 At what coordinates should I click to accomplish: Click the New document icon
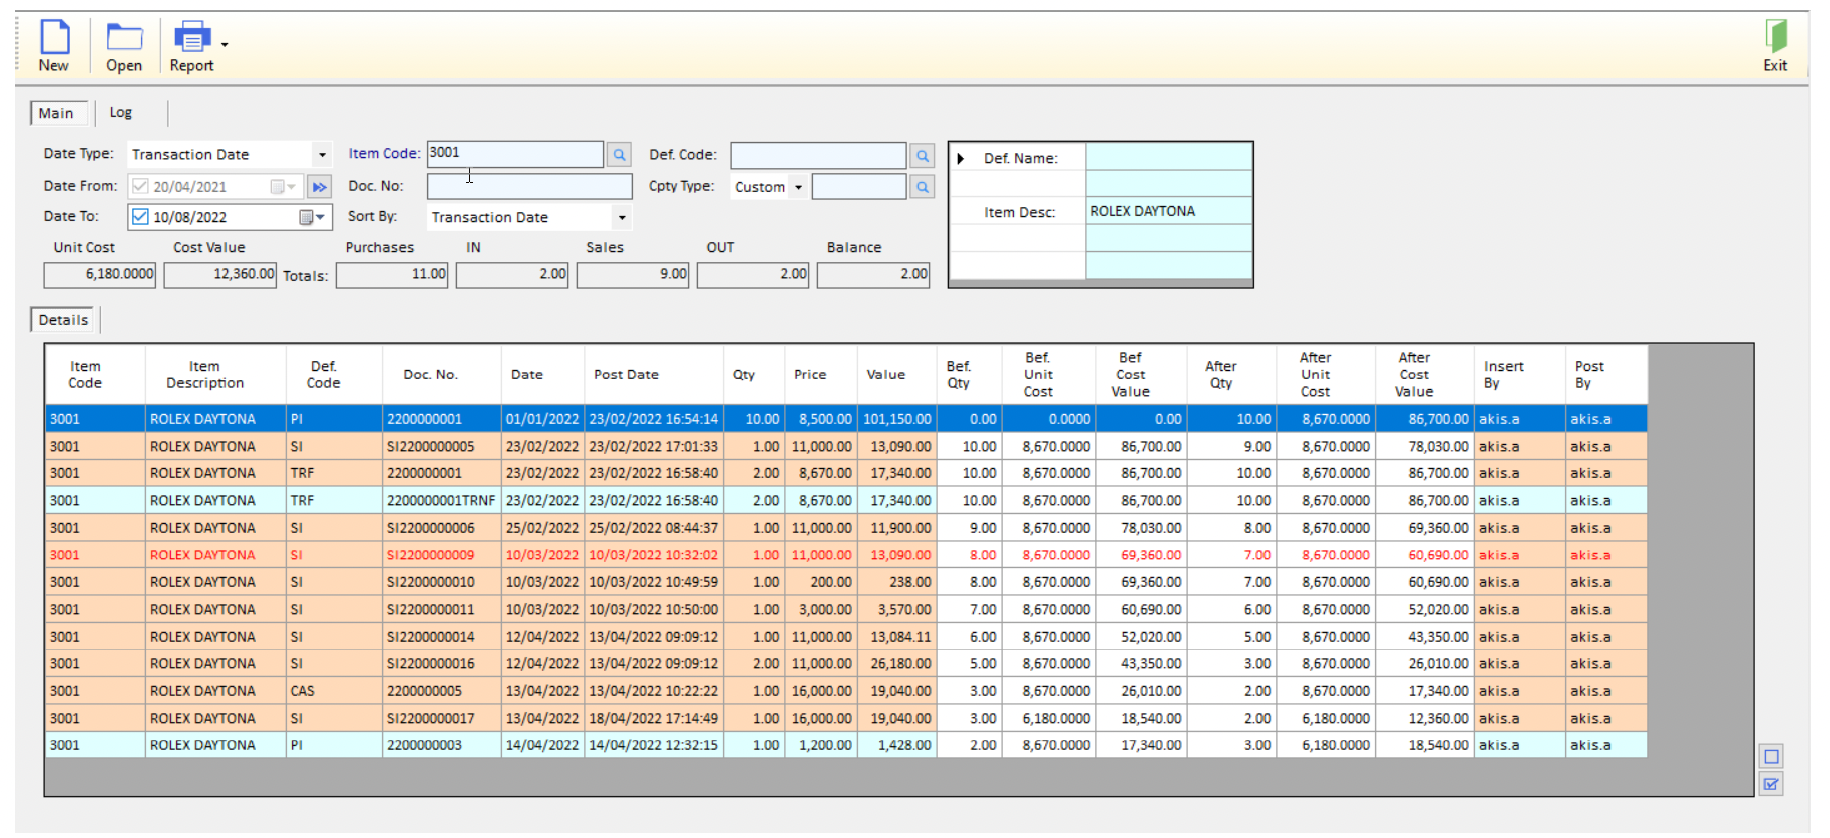(54, 38)
